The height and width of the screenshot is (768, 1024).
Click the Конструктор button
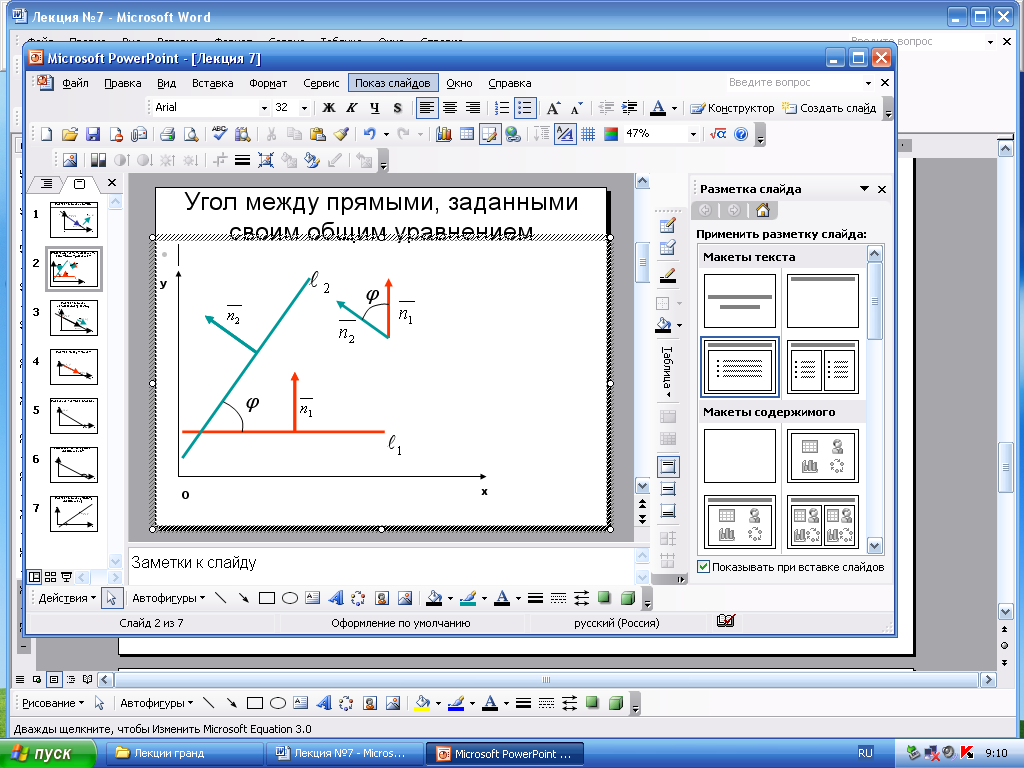[x=732, y=108]
